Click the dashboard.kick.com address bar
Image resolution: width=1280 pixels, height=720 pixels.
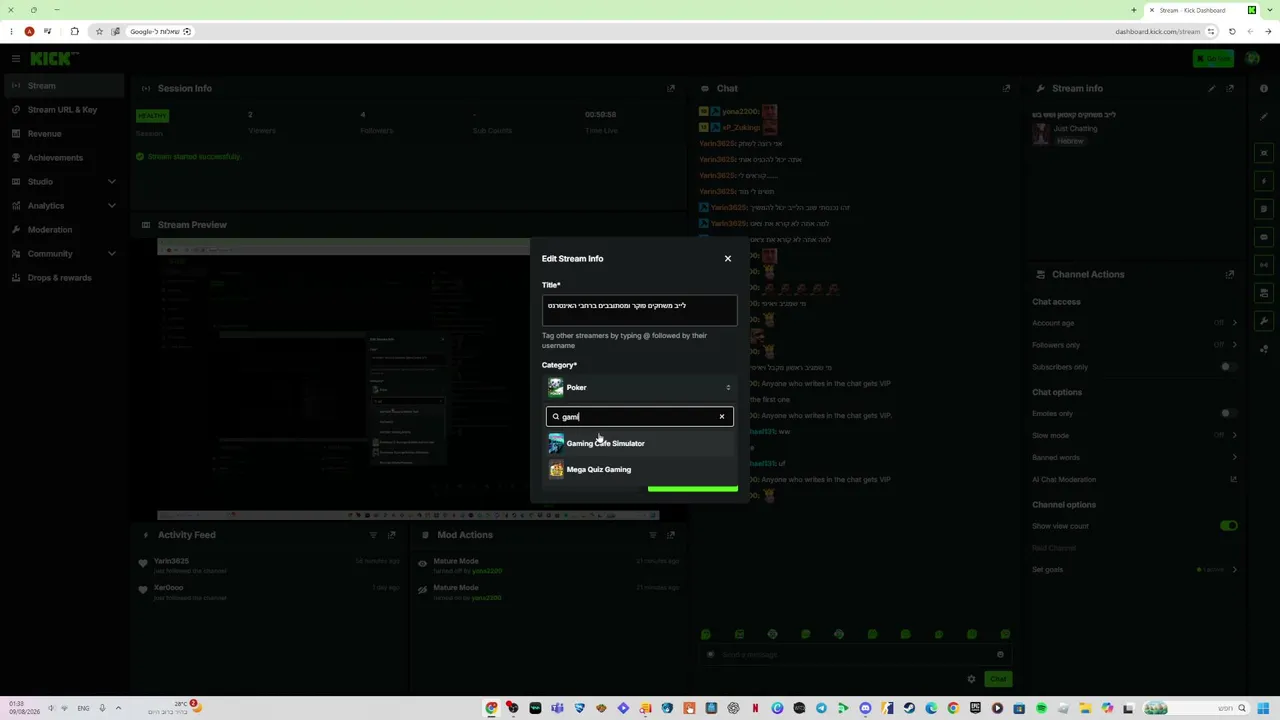[x=1157, y=31]
